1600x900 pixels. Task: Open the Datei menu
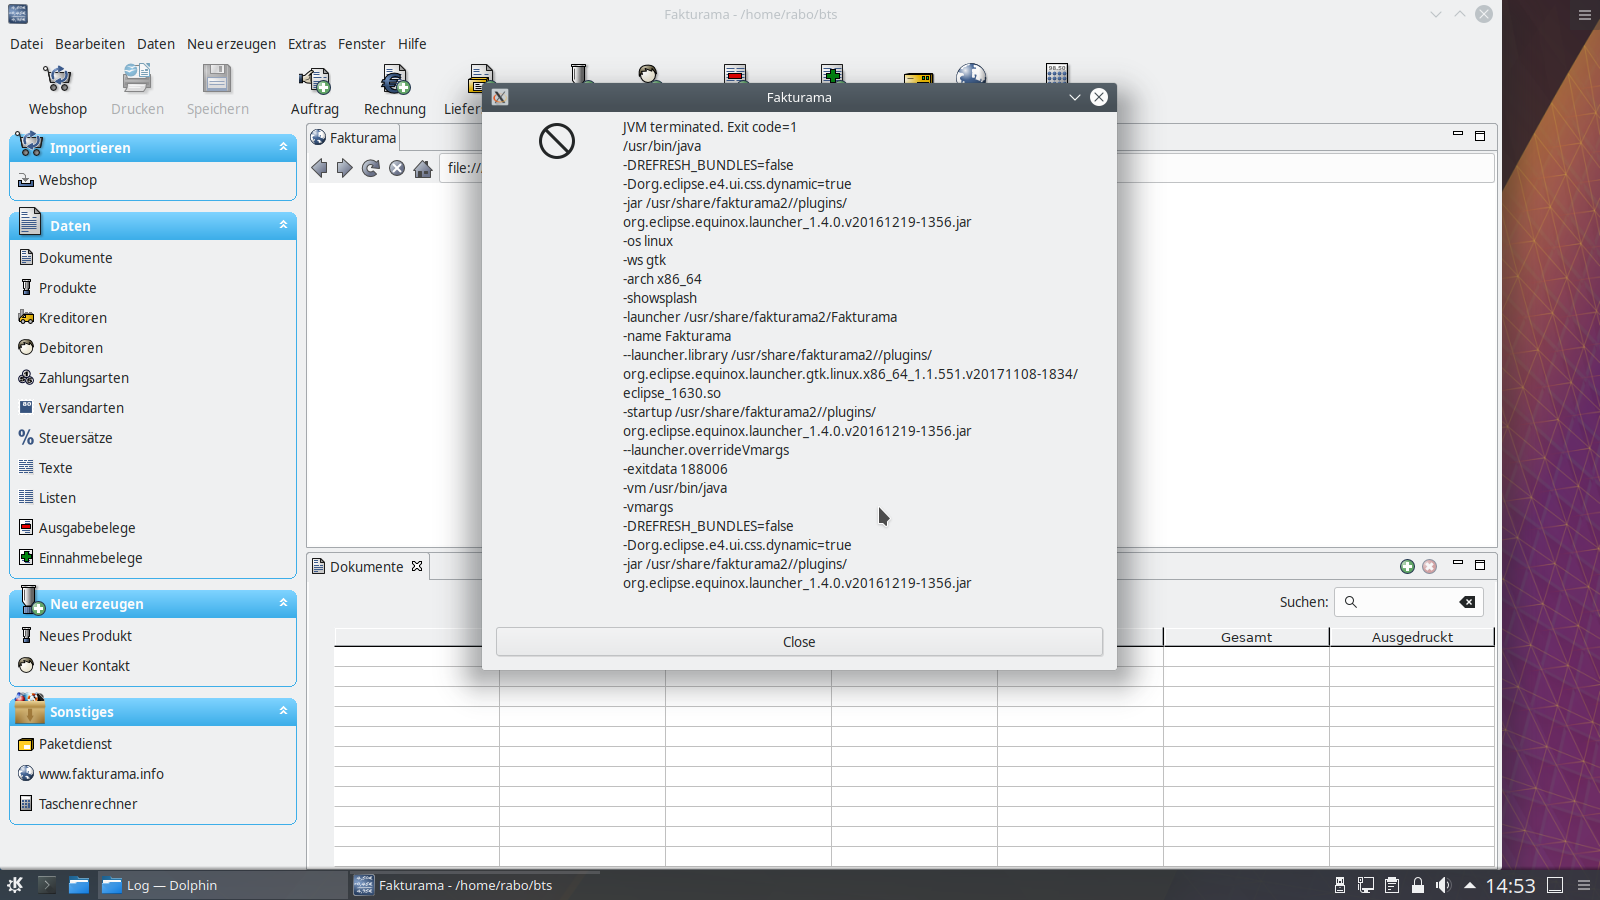click(27, 44)
